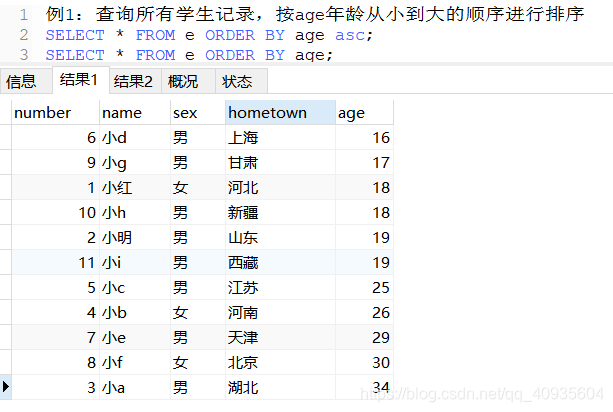Click the hometown column header

pos(280,113)
